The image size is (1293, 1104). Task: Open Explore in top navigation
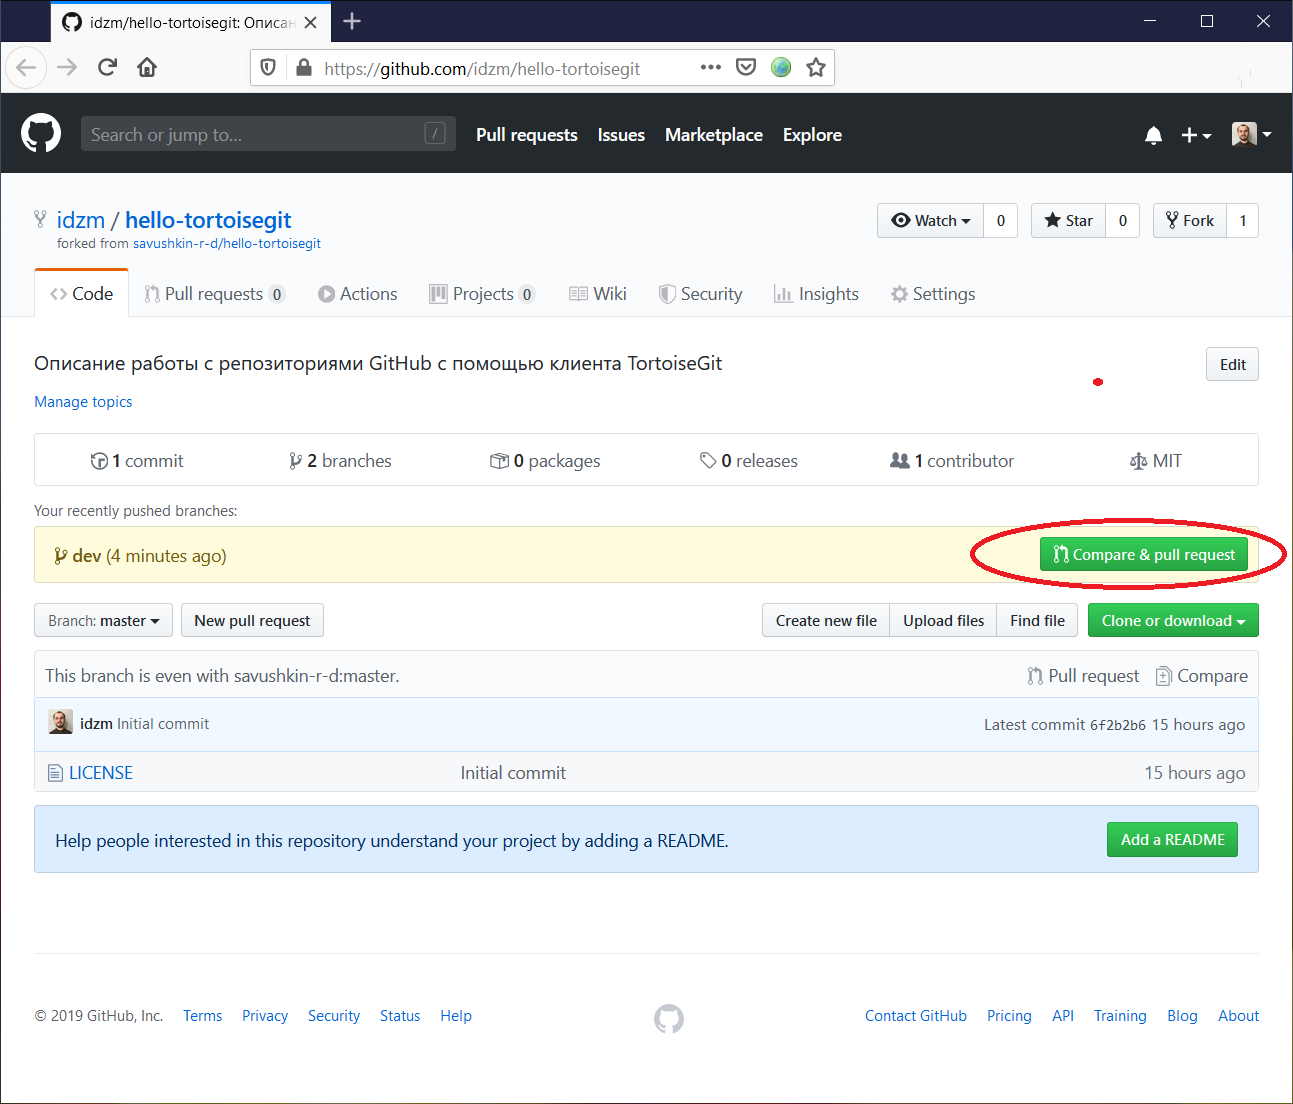812,135
